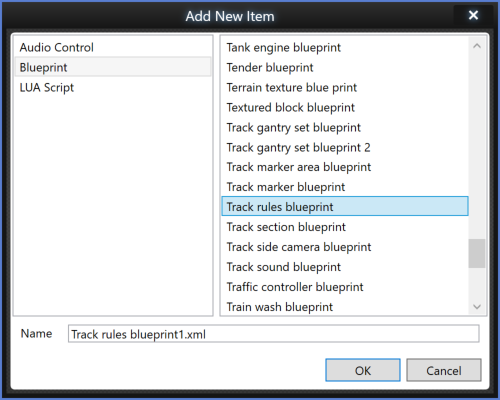Choose Tender blueprint item
The image size is (500, 400).
click(345, 67)
